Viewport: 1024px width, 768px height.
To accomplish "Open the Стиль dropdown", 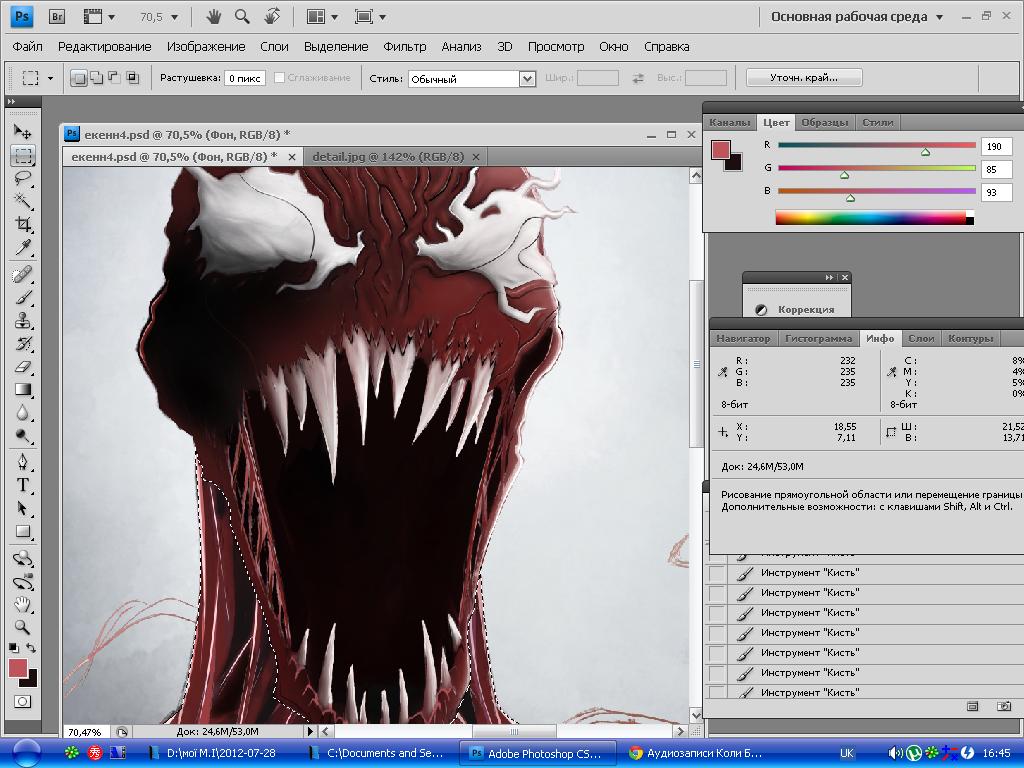I will (x=527, y=79).
